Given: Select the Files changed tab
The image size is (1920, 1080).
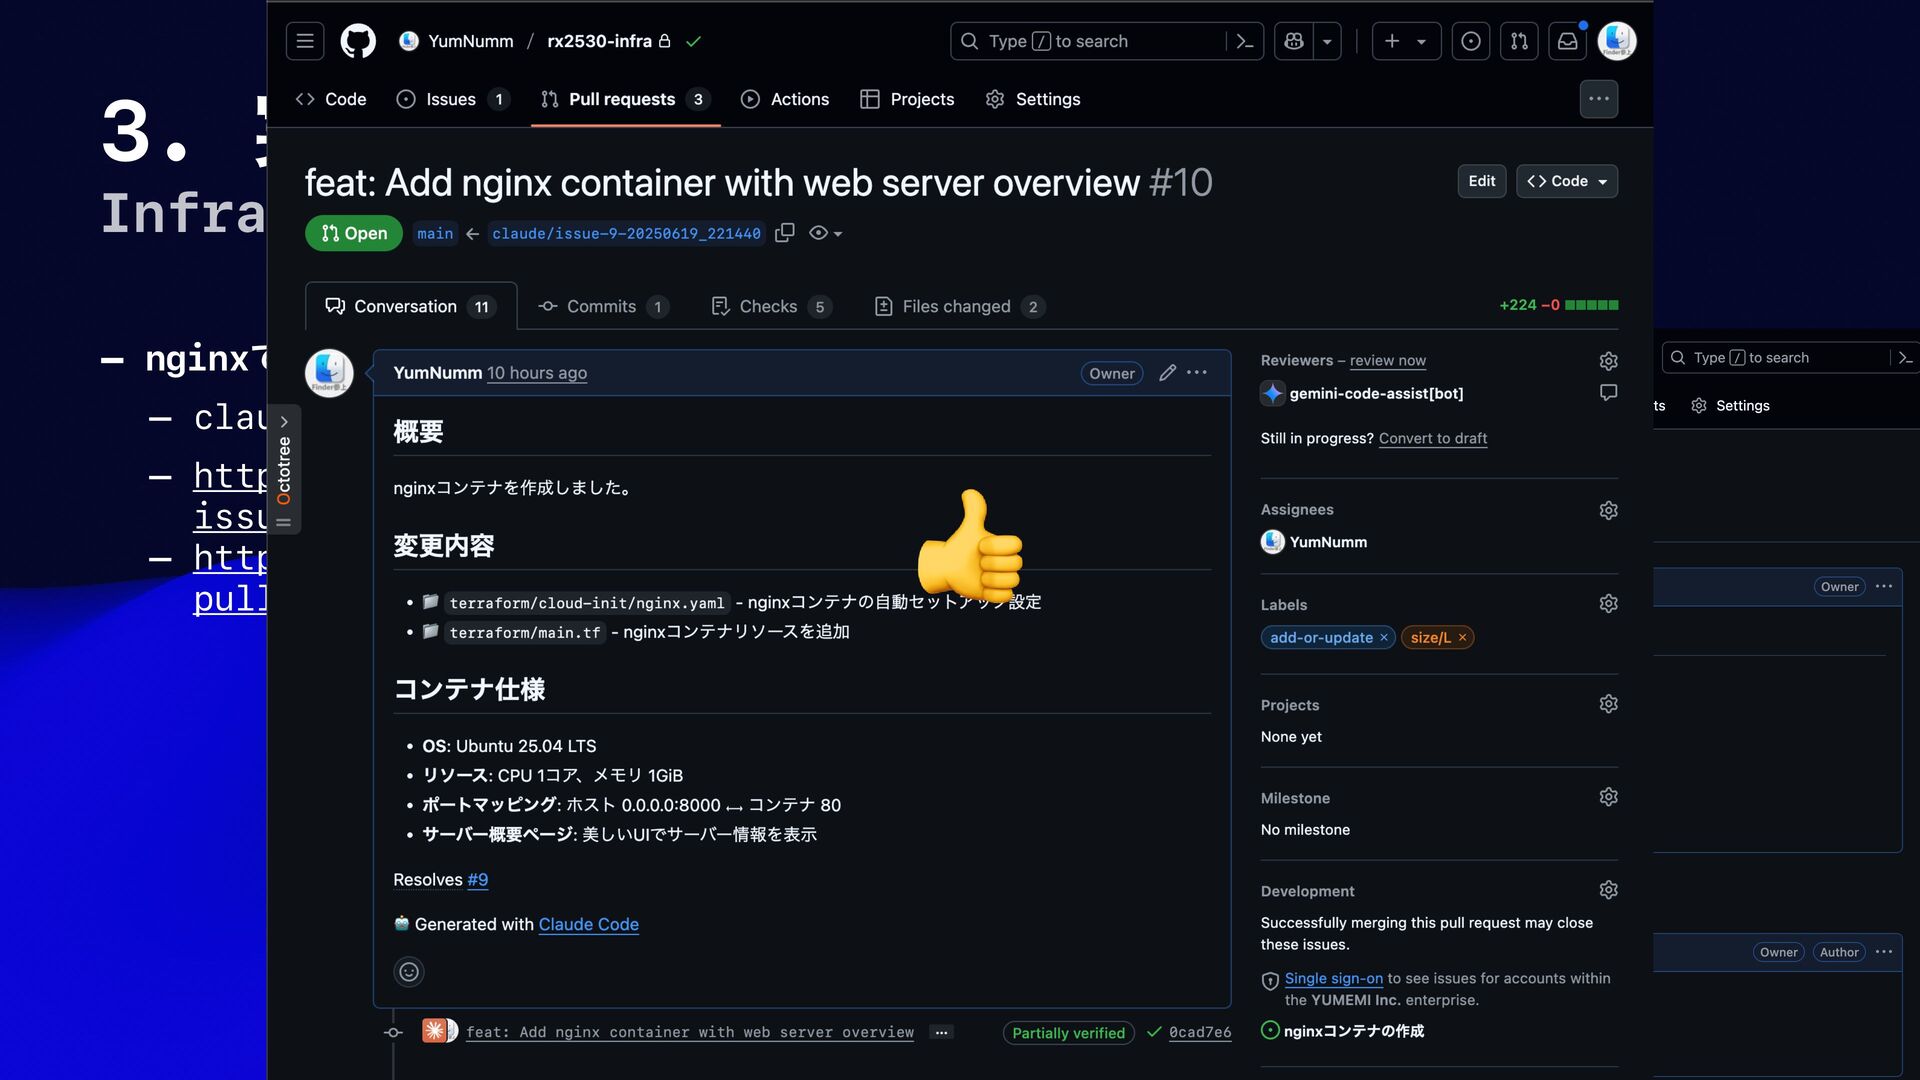Looking at the screenshot, I should coord(959,306).
